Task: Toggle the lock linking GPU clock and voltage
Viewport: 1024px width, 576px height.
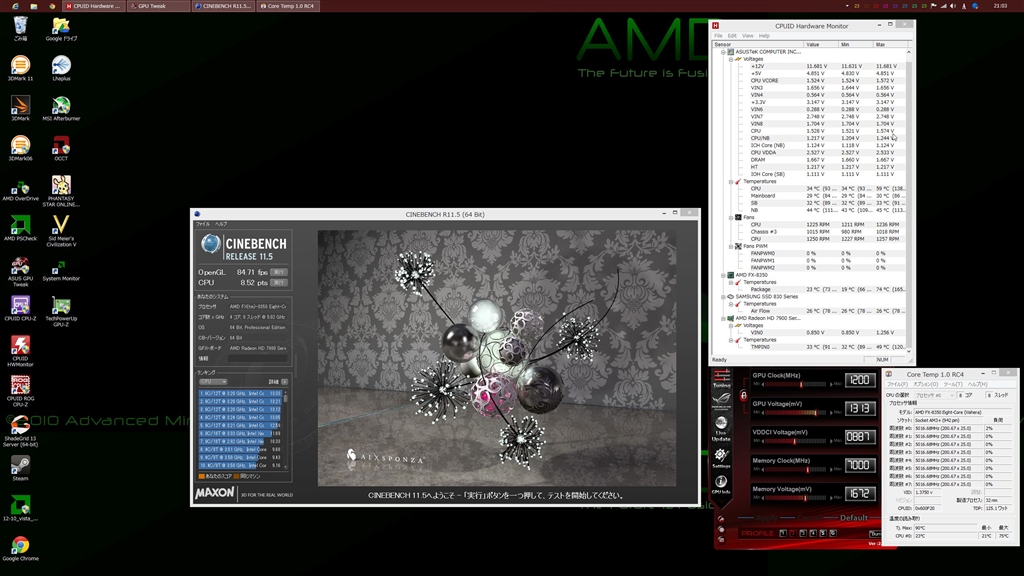Action: point(743,396)
